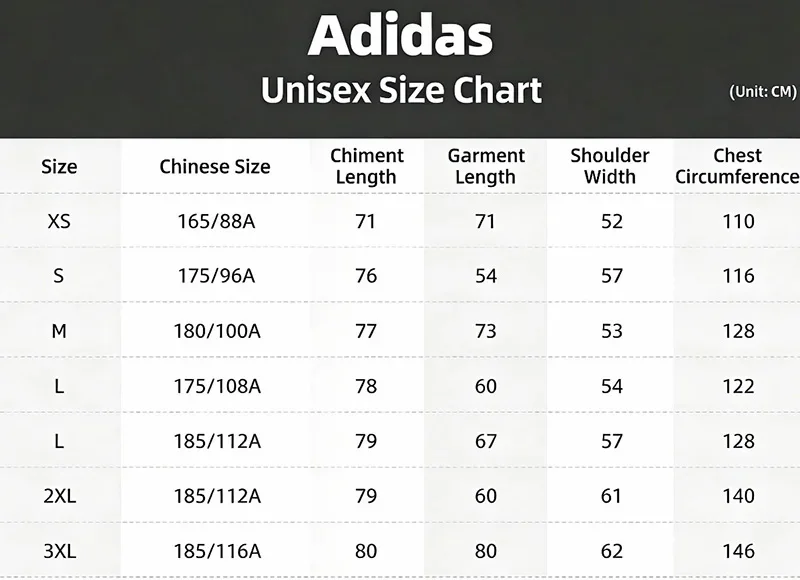Image resolution: width=800 pixels, height=580 pixels.
Task: Select the Size column header
Action: click(x=59, y=167)
